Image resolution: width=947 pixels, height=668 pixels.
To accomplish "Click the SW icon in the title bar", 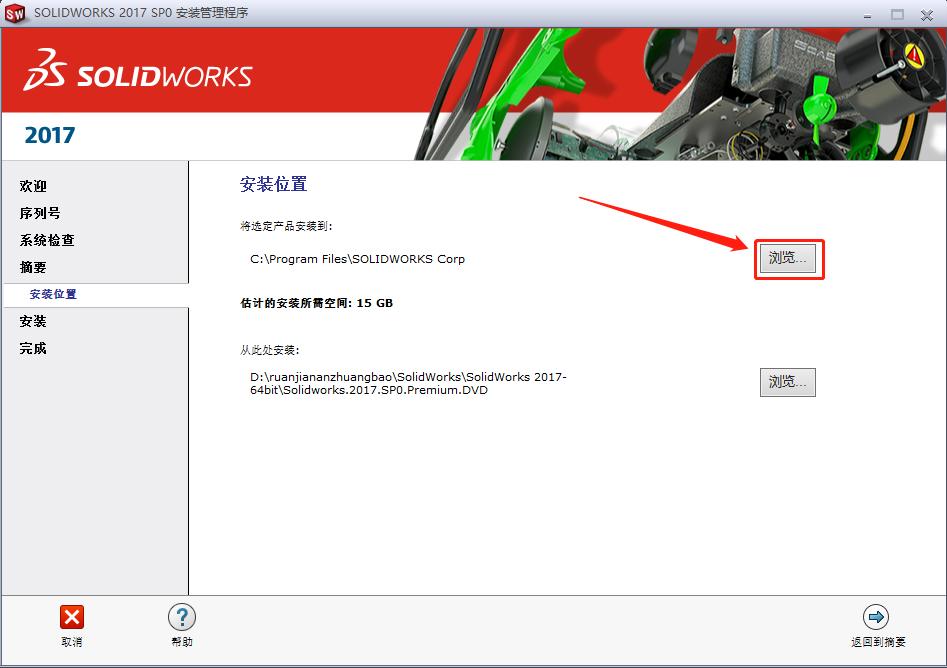I will tap(15, 14).
